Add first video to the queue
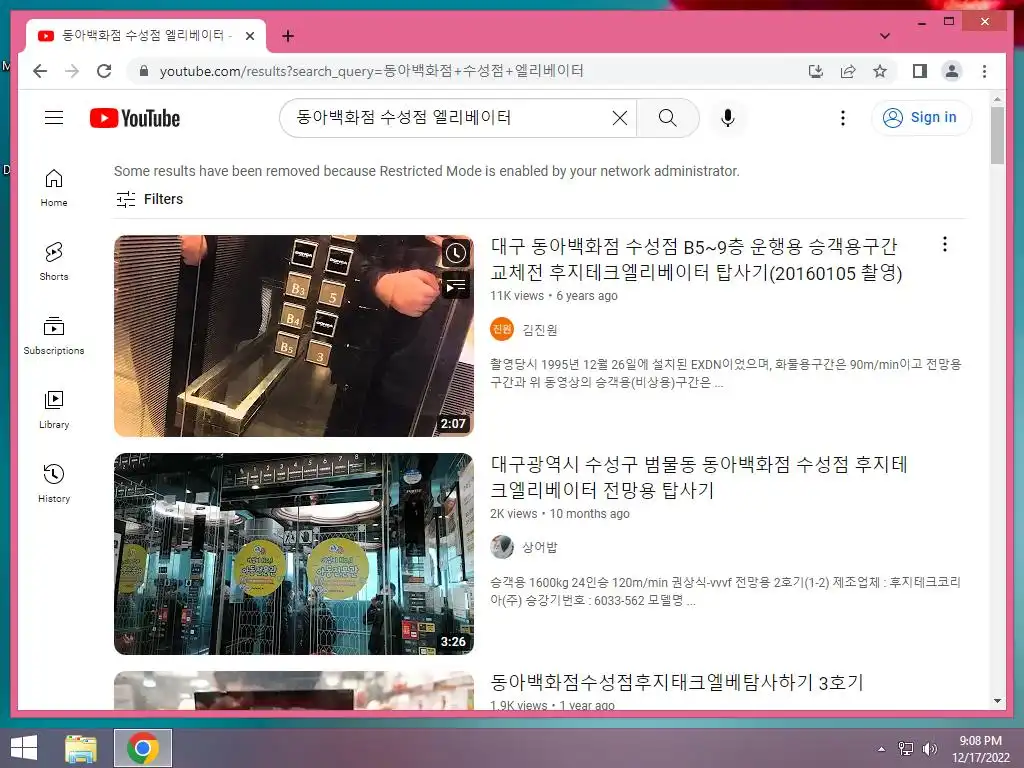Viewport: 1024px width, 768px height. click(x=455, y=286)
